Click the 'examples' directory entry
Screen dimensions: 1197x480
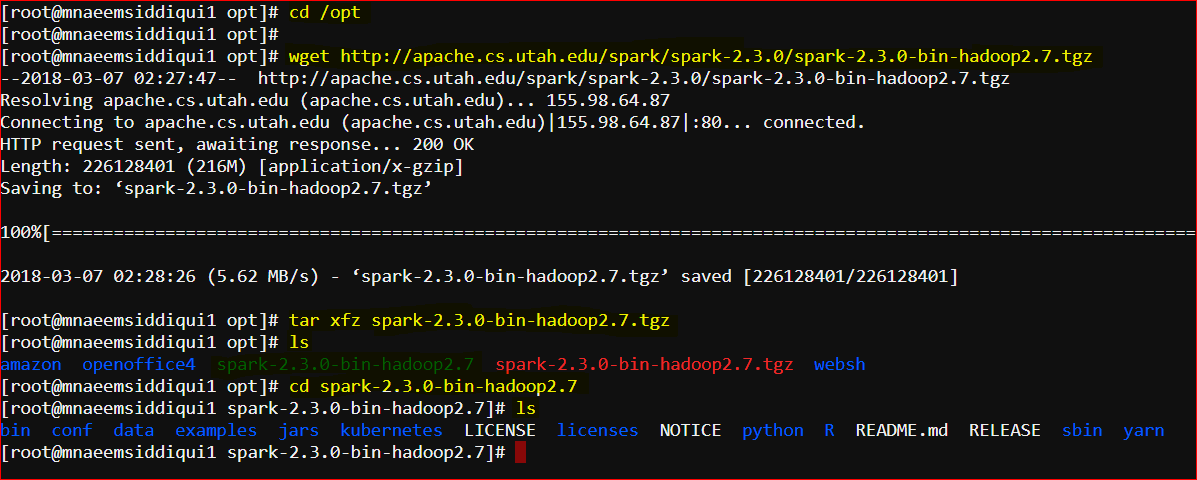216,430
